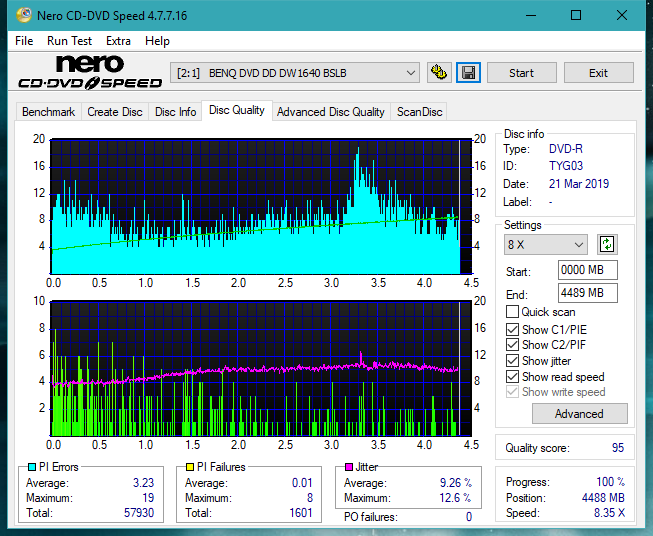This screenshot has width=653, height=536.
Task: Click the Progress 100 % value
Action: click(611, 482)
